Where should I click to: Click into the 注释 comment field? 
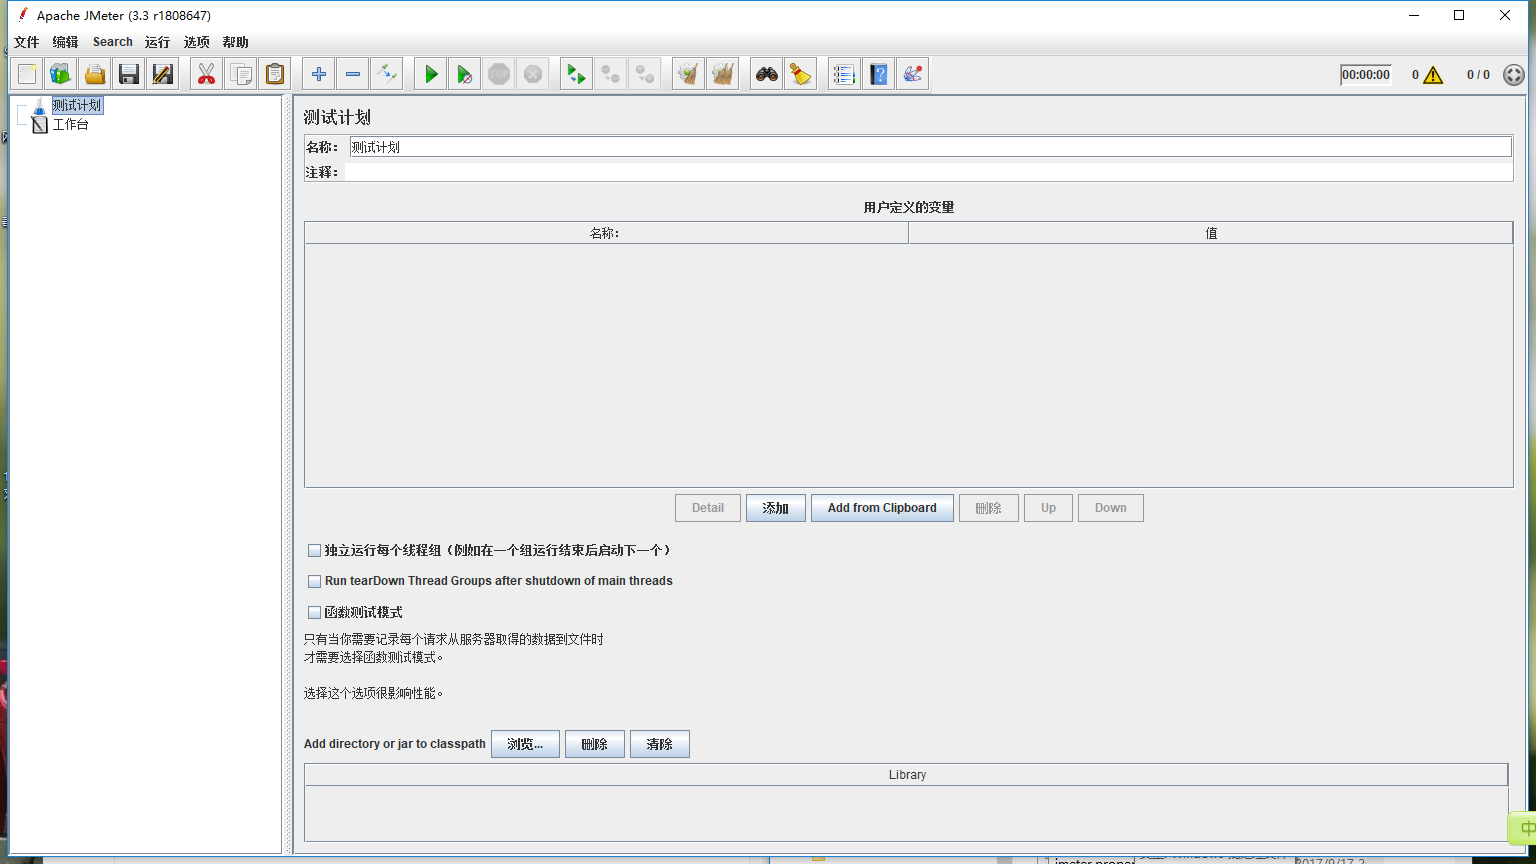coord(929,172)
